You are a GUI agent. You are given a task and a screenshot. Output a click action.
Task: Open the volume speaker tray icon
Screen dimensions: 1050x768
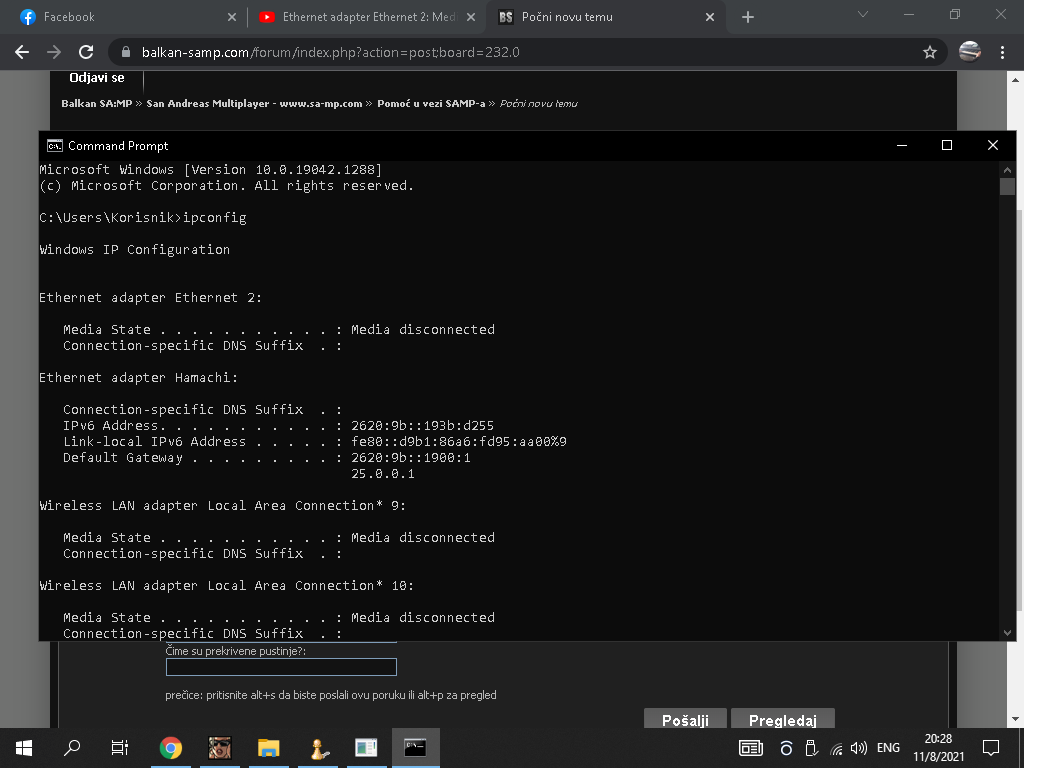click(858, 748)
